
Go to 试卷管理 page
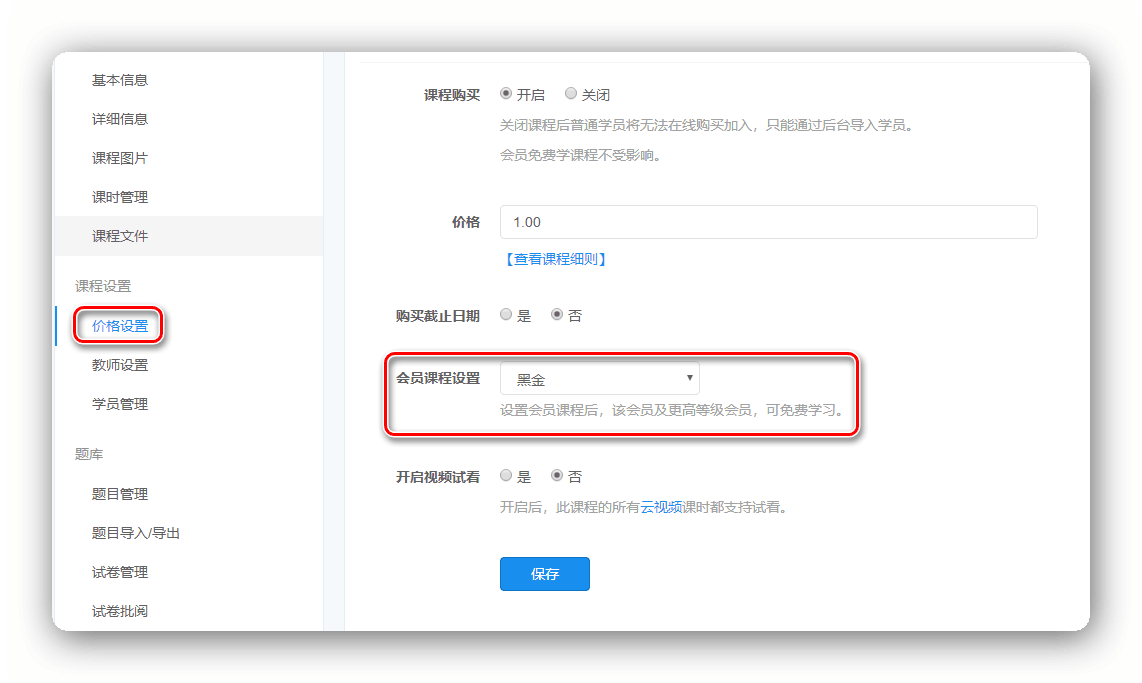point(120,572)
